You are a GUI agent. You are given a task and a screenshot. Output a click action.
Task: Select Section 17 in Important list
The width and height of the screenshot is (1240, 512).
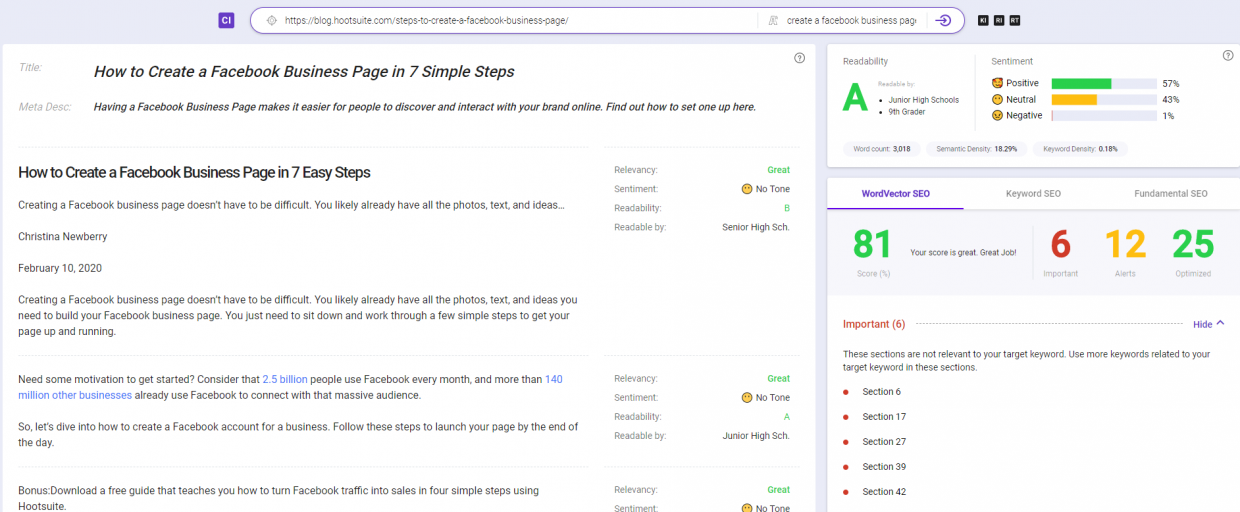pos(884,417)
